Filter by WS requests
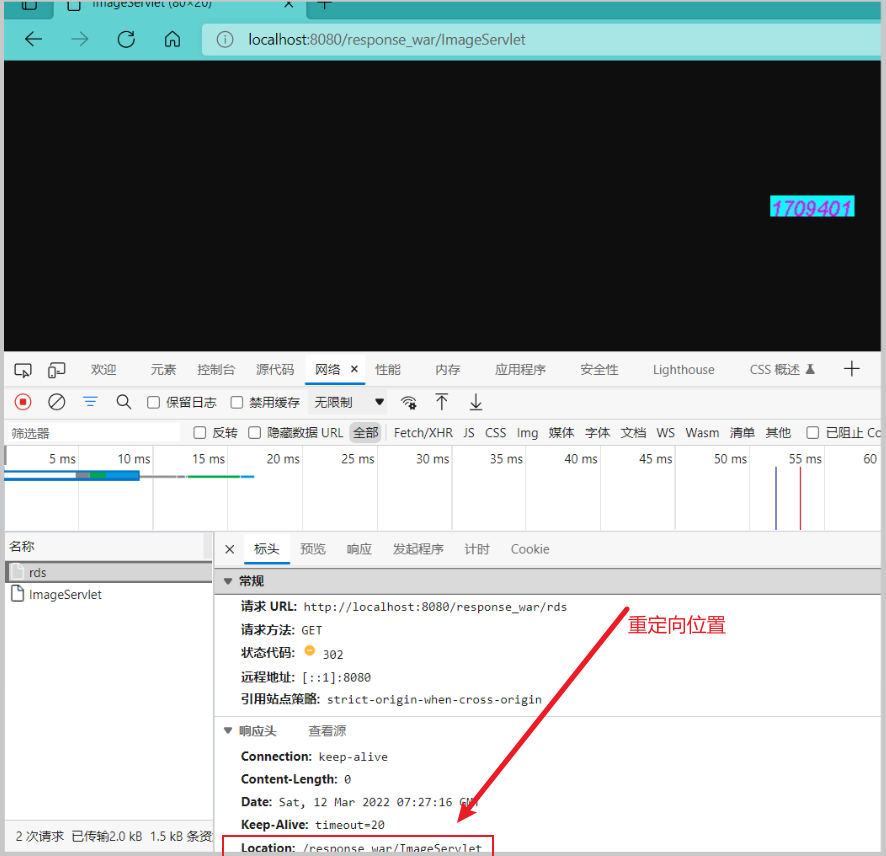Viewport: 886px width, 856px height. click(x=666, y=433)
